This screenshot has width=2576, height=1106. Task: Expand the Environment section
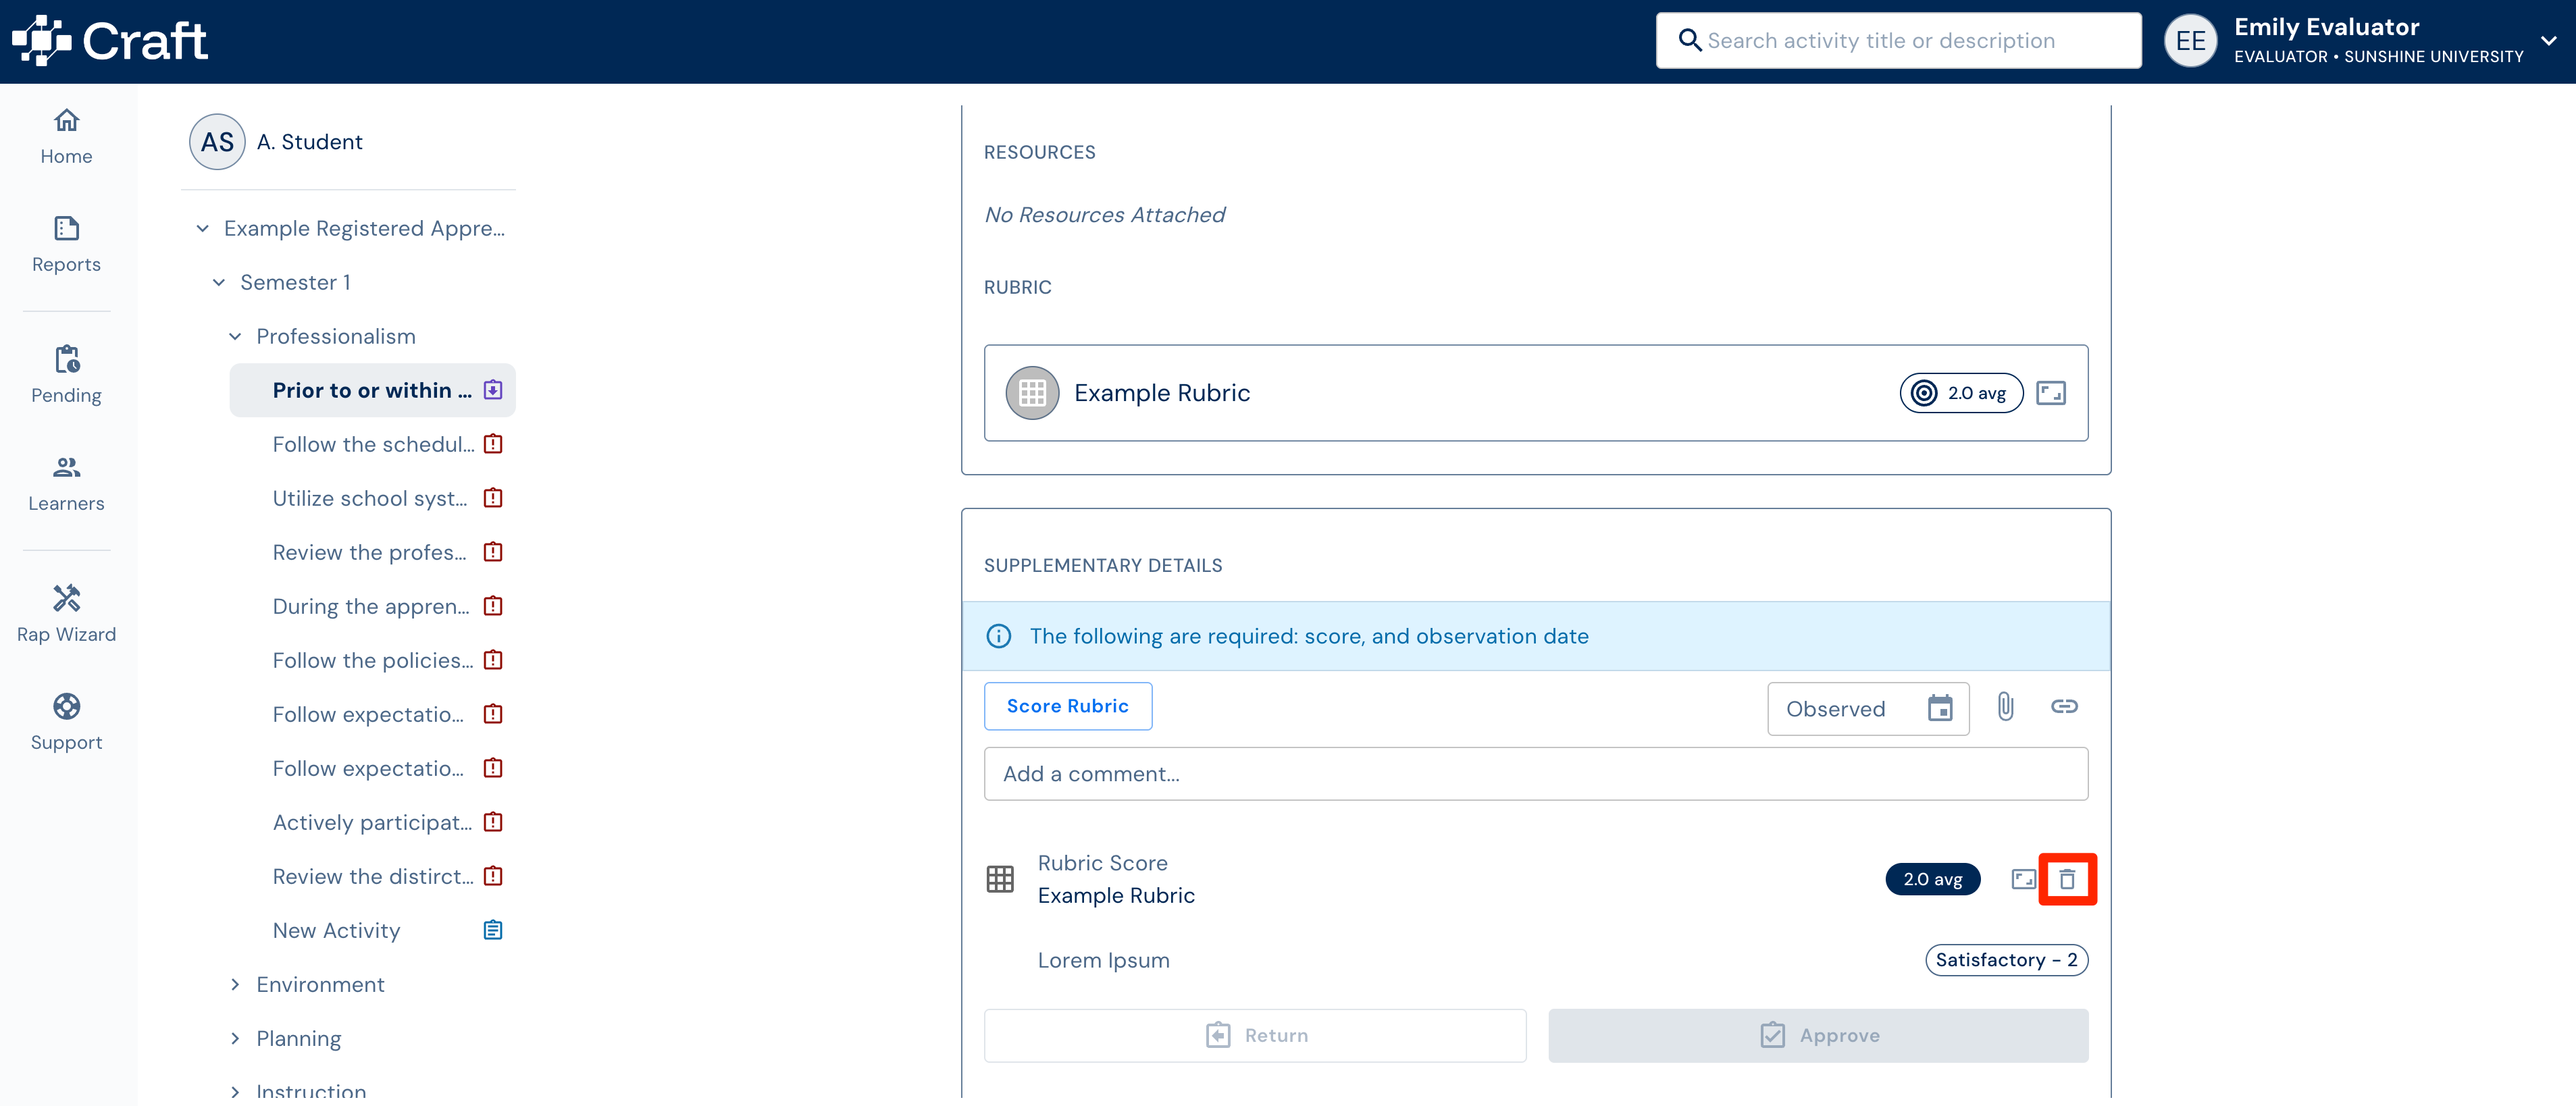point(235,985)
